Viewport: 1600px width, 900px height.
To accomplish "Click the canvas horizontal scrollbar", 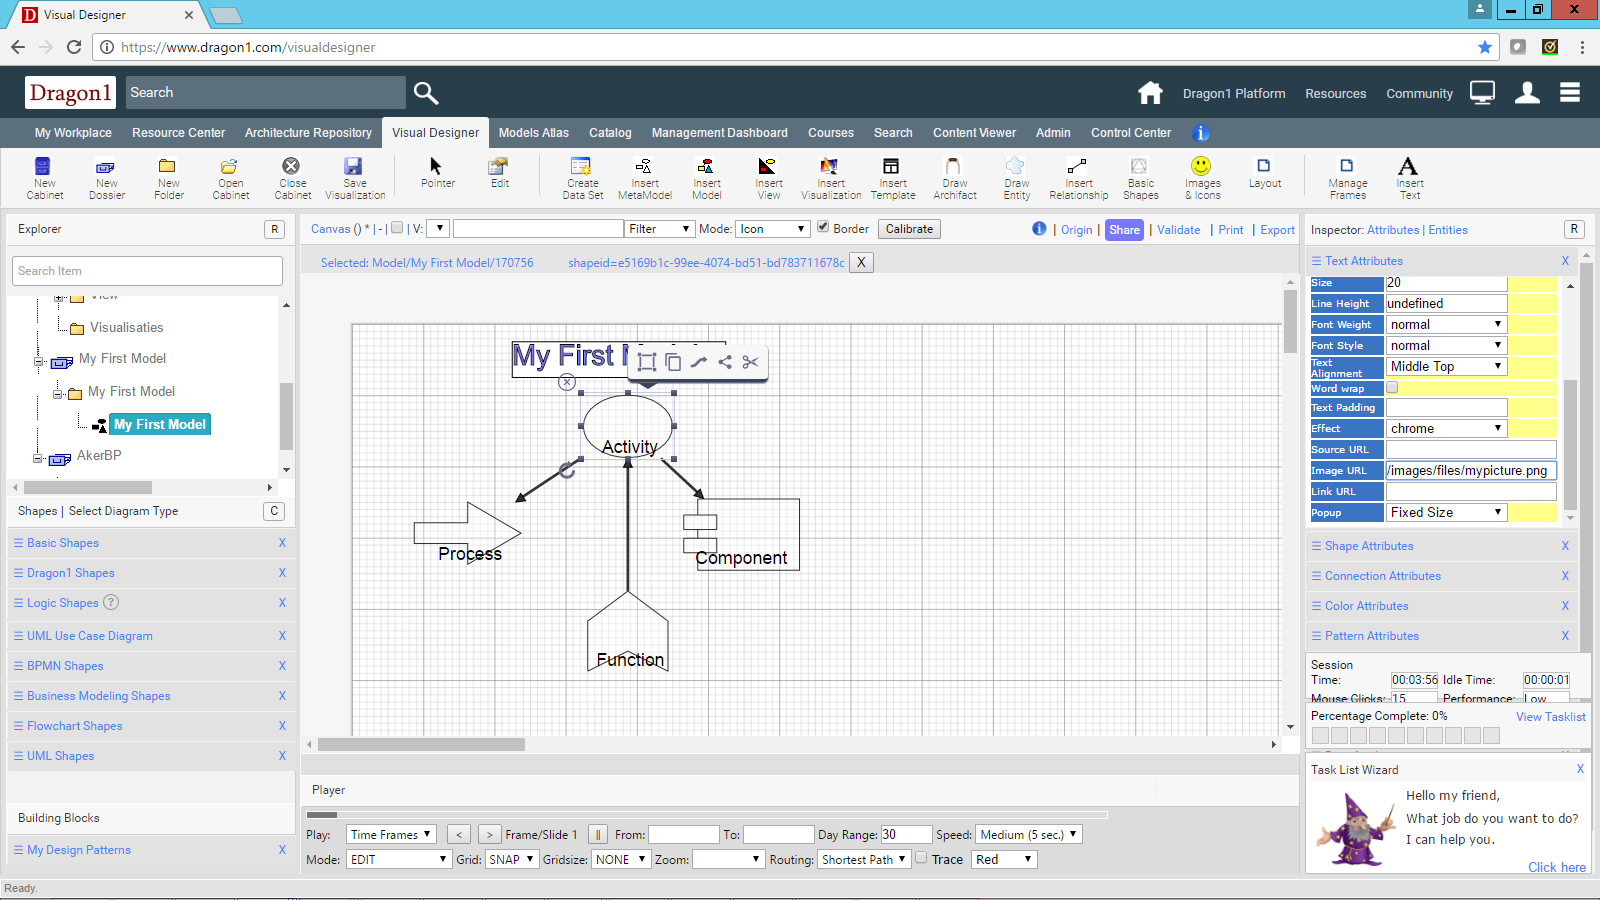I will [421, 744].
